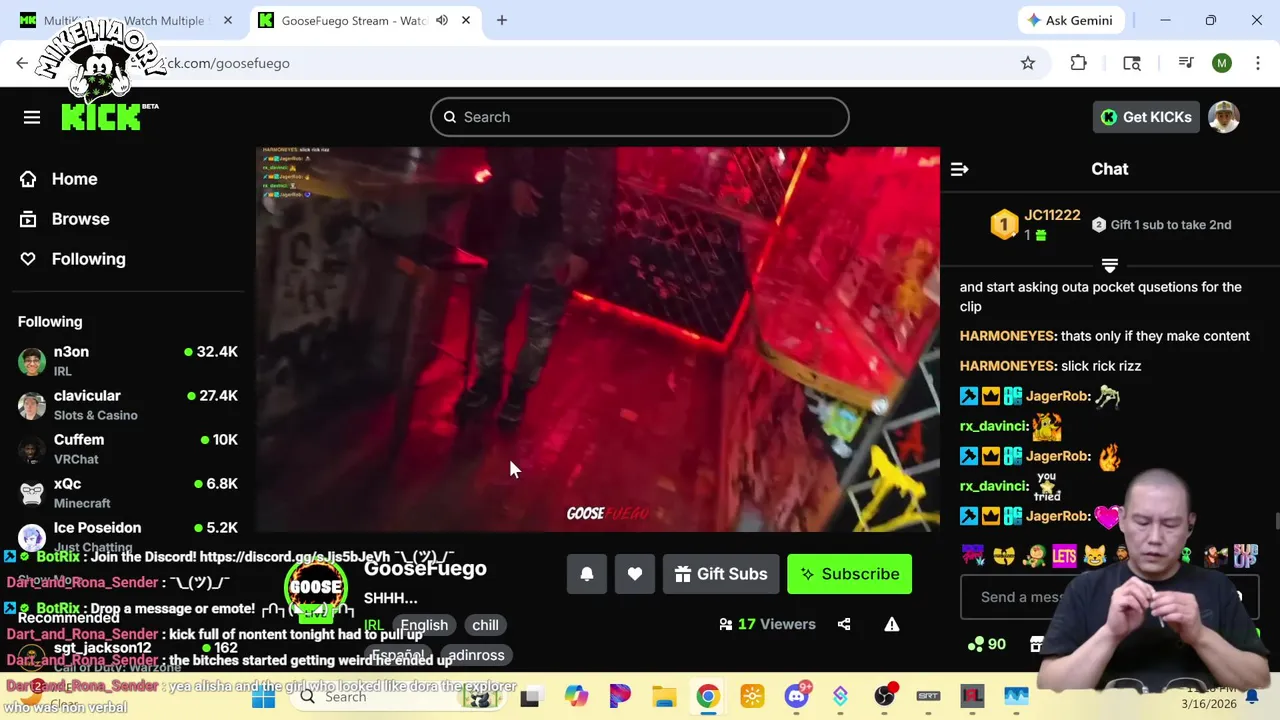
Task: Click HARMONEYES username on slick rick rizz message
Action: coord(1008,366)
